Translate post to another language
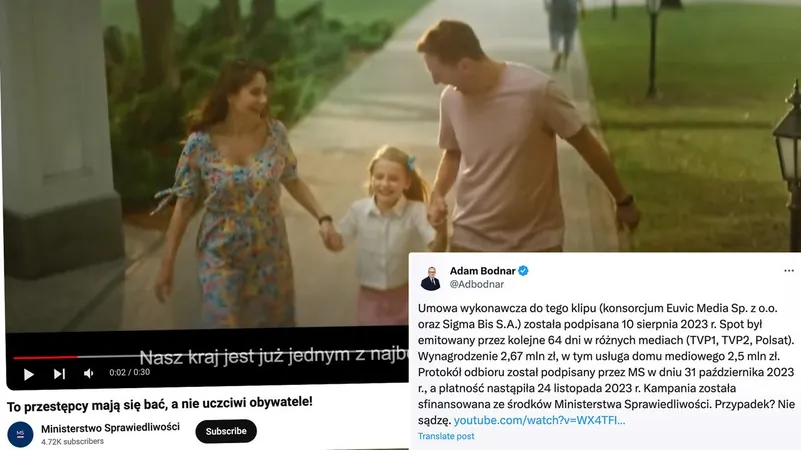Image resolution: width=801 pixels, height=450 pixels. tap(446, 436)
